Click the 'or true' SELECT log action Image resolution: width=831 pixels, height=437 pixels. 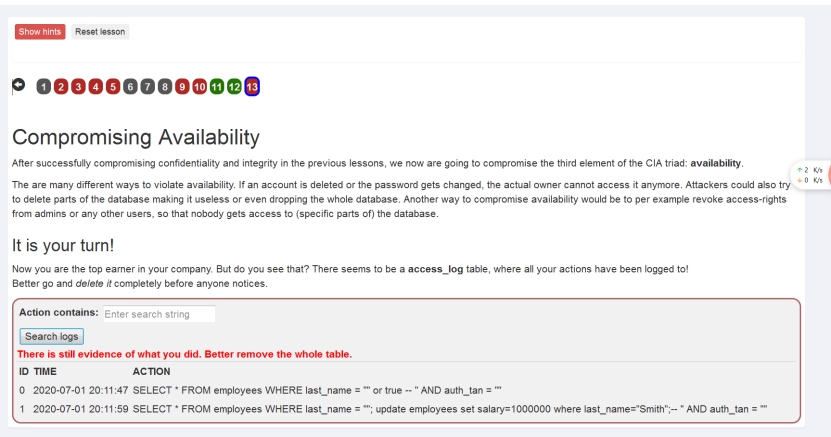click(317, 390)
